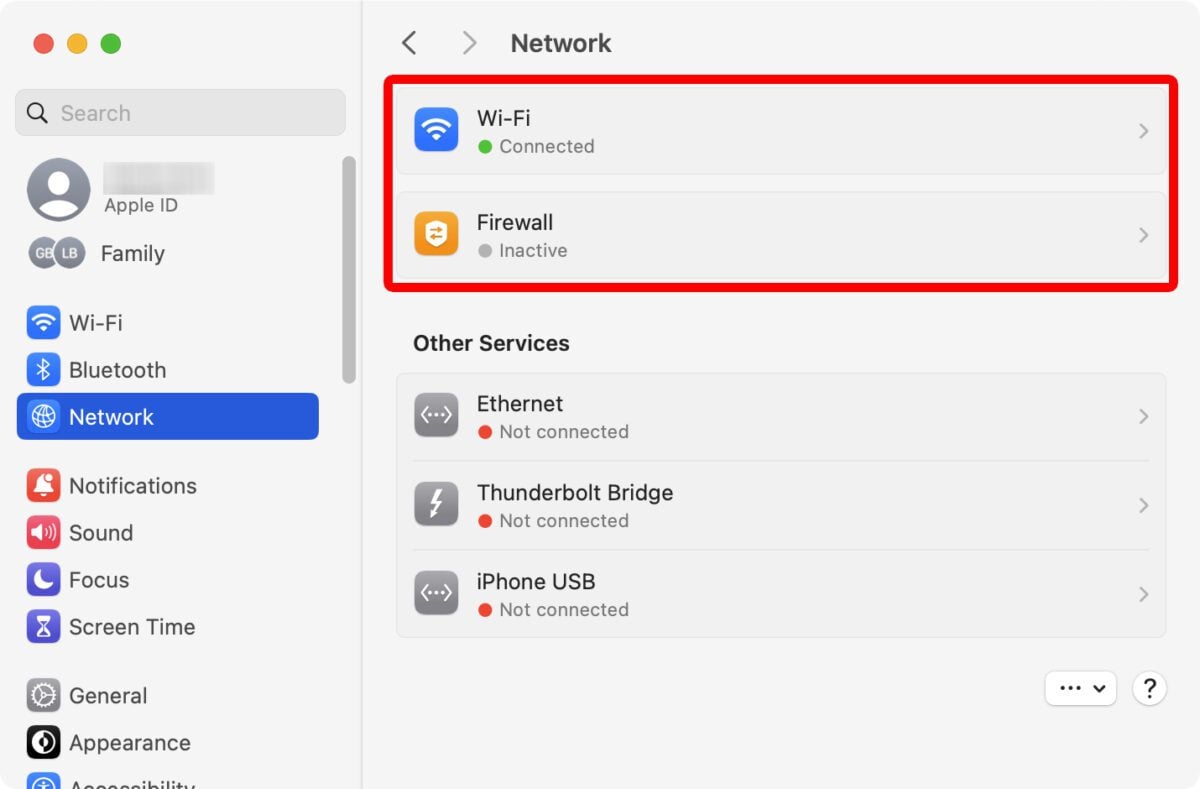
Task: Click the Thunderbolt Bridge lightning icon
Action: pyautogui.click(x=435, y=504)
